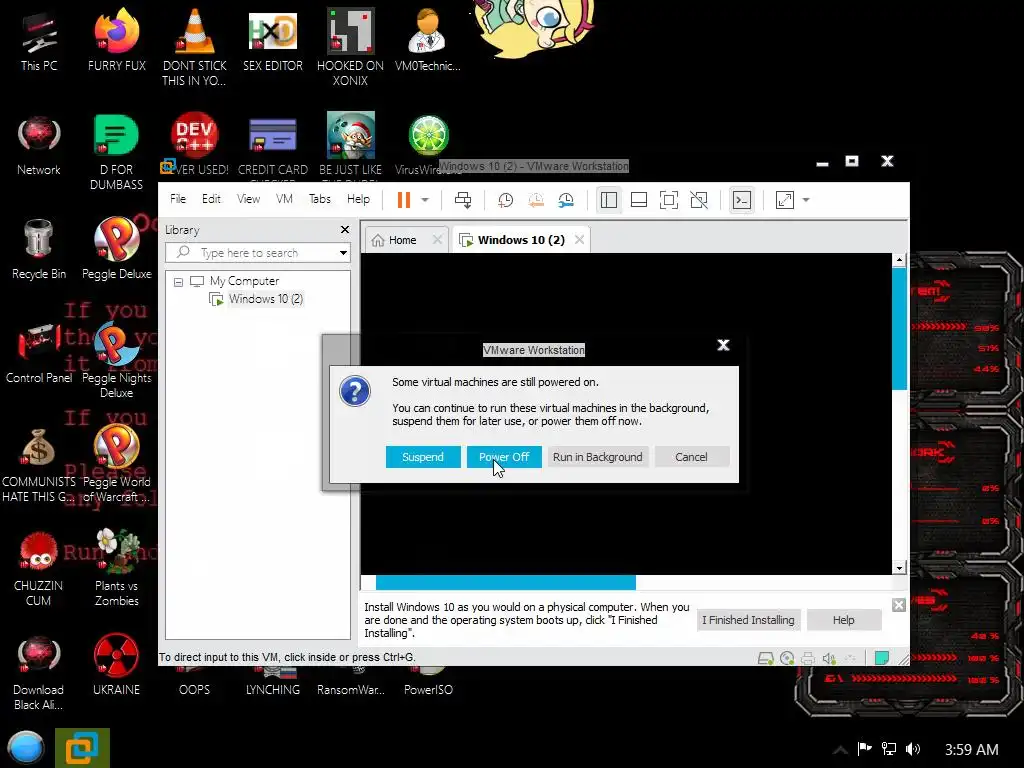
Task: Open the teal message log icon
Action: click(882, 658)
